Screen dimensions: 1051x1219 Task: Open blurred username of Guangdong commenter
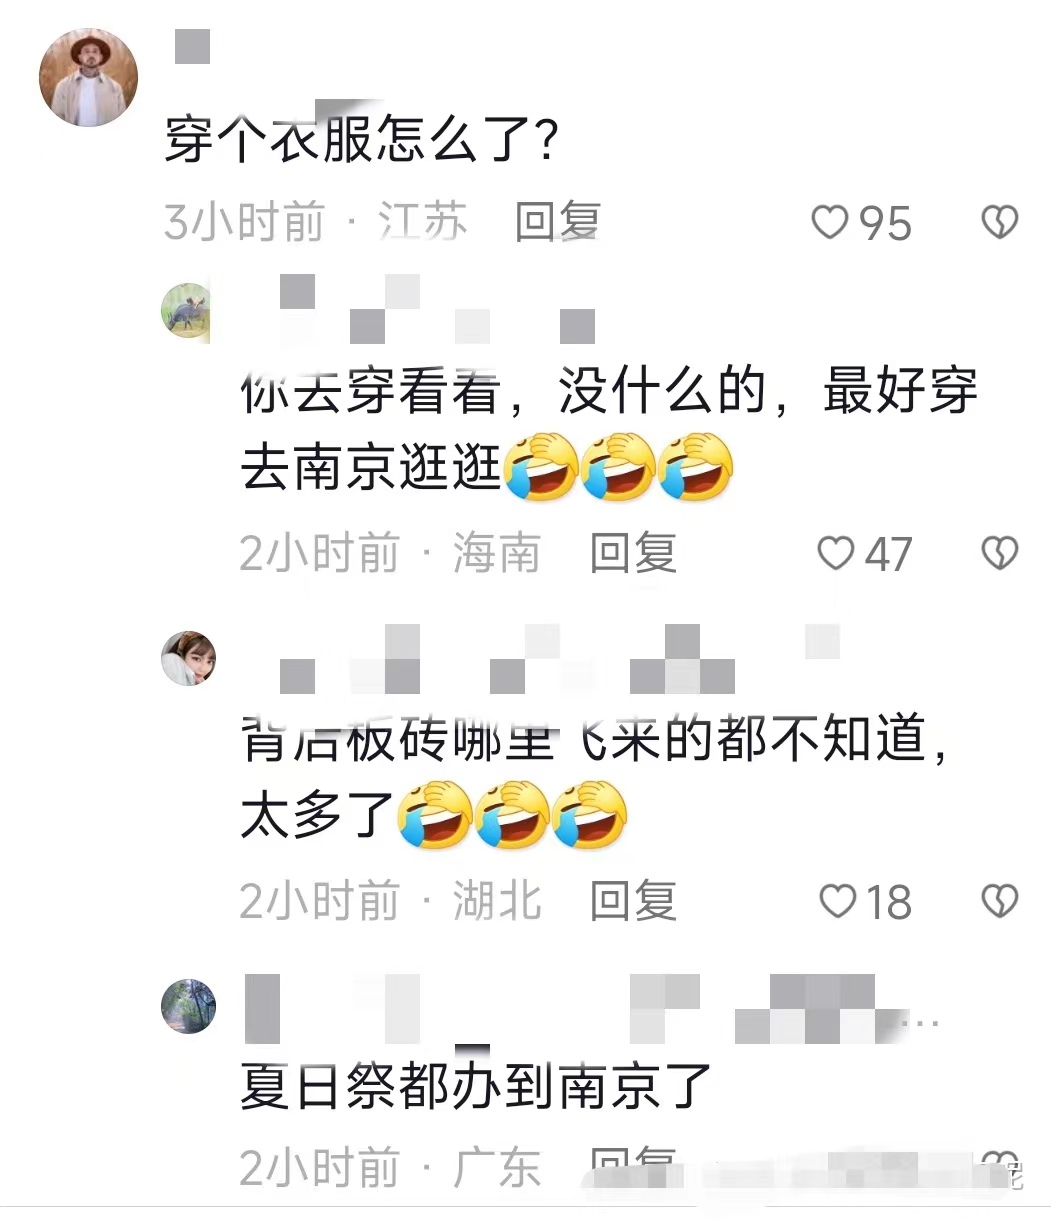(x=592, y=1009)
